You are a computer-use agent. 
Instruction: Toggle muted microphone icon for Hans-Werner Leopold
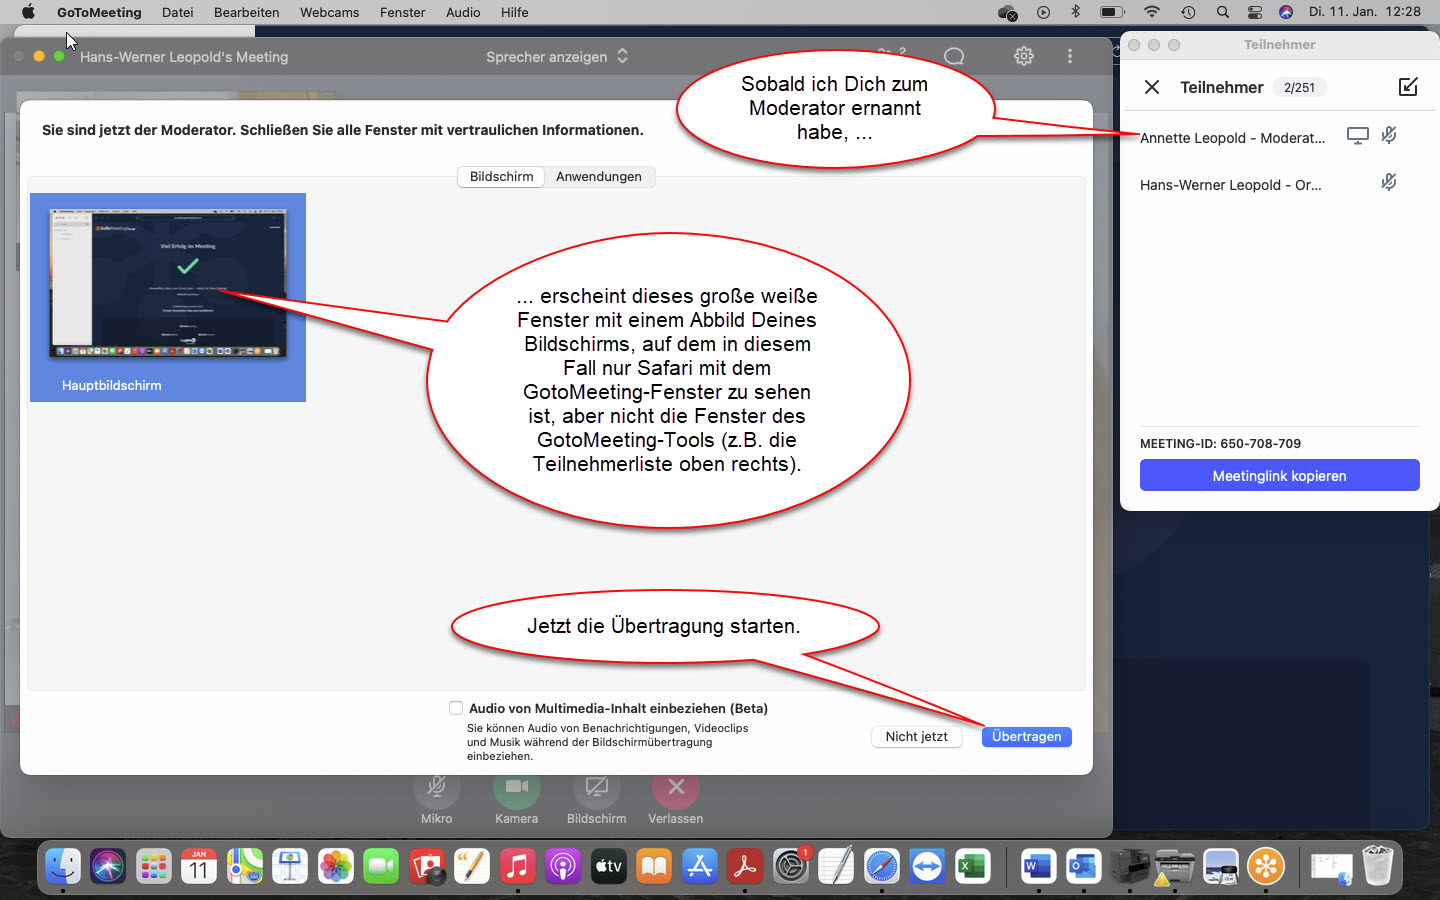pos(1389,182)
